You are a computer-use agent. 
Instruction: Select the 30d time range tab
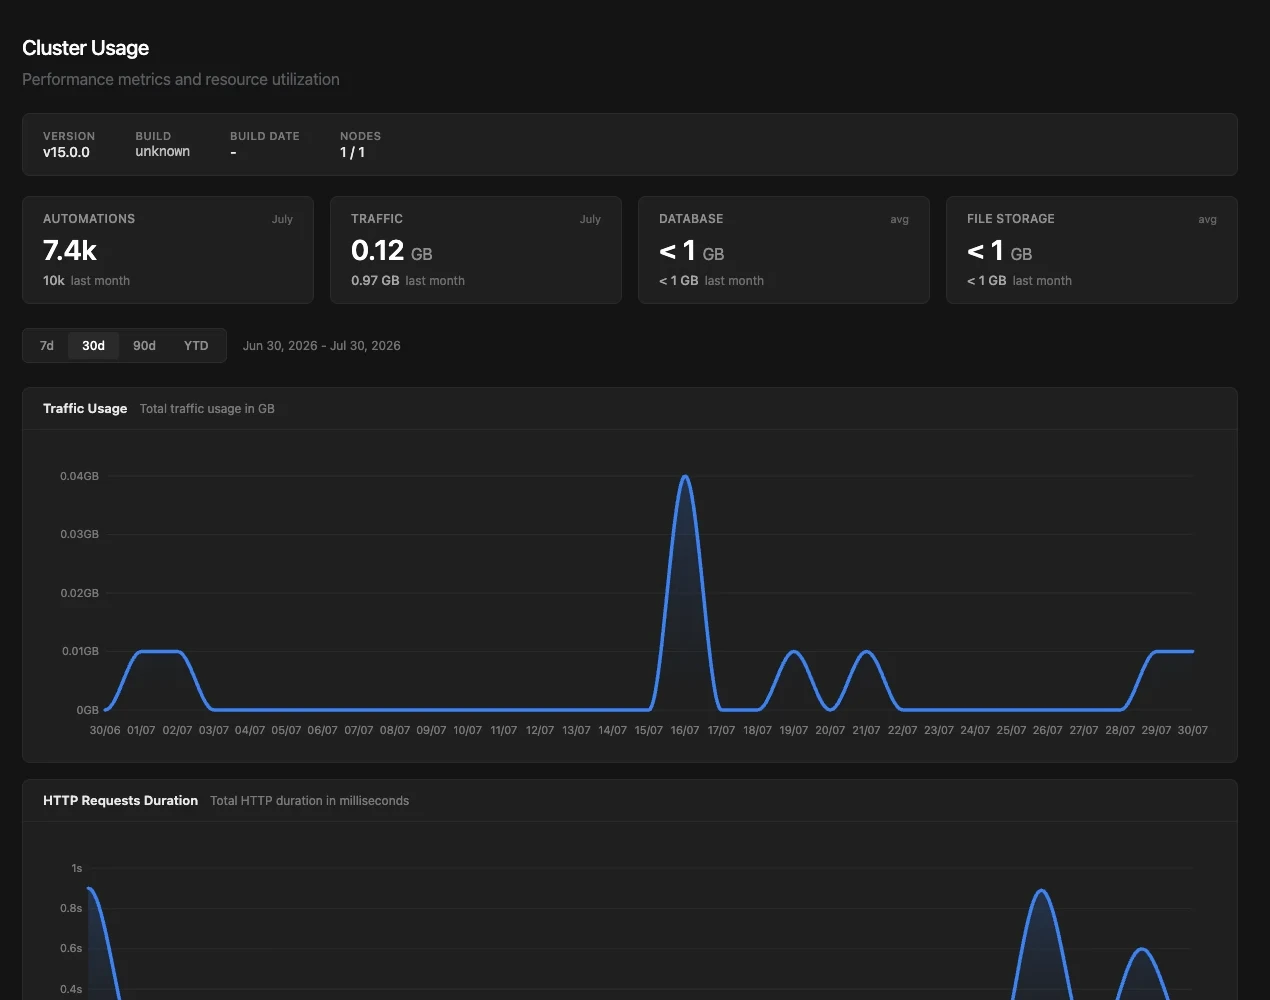(93, 346)
